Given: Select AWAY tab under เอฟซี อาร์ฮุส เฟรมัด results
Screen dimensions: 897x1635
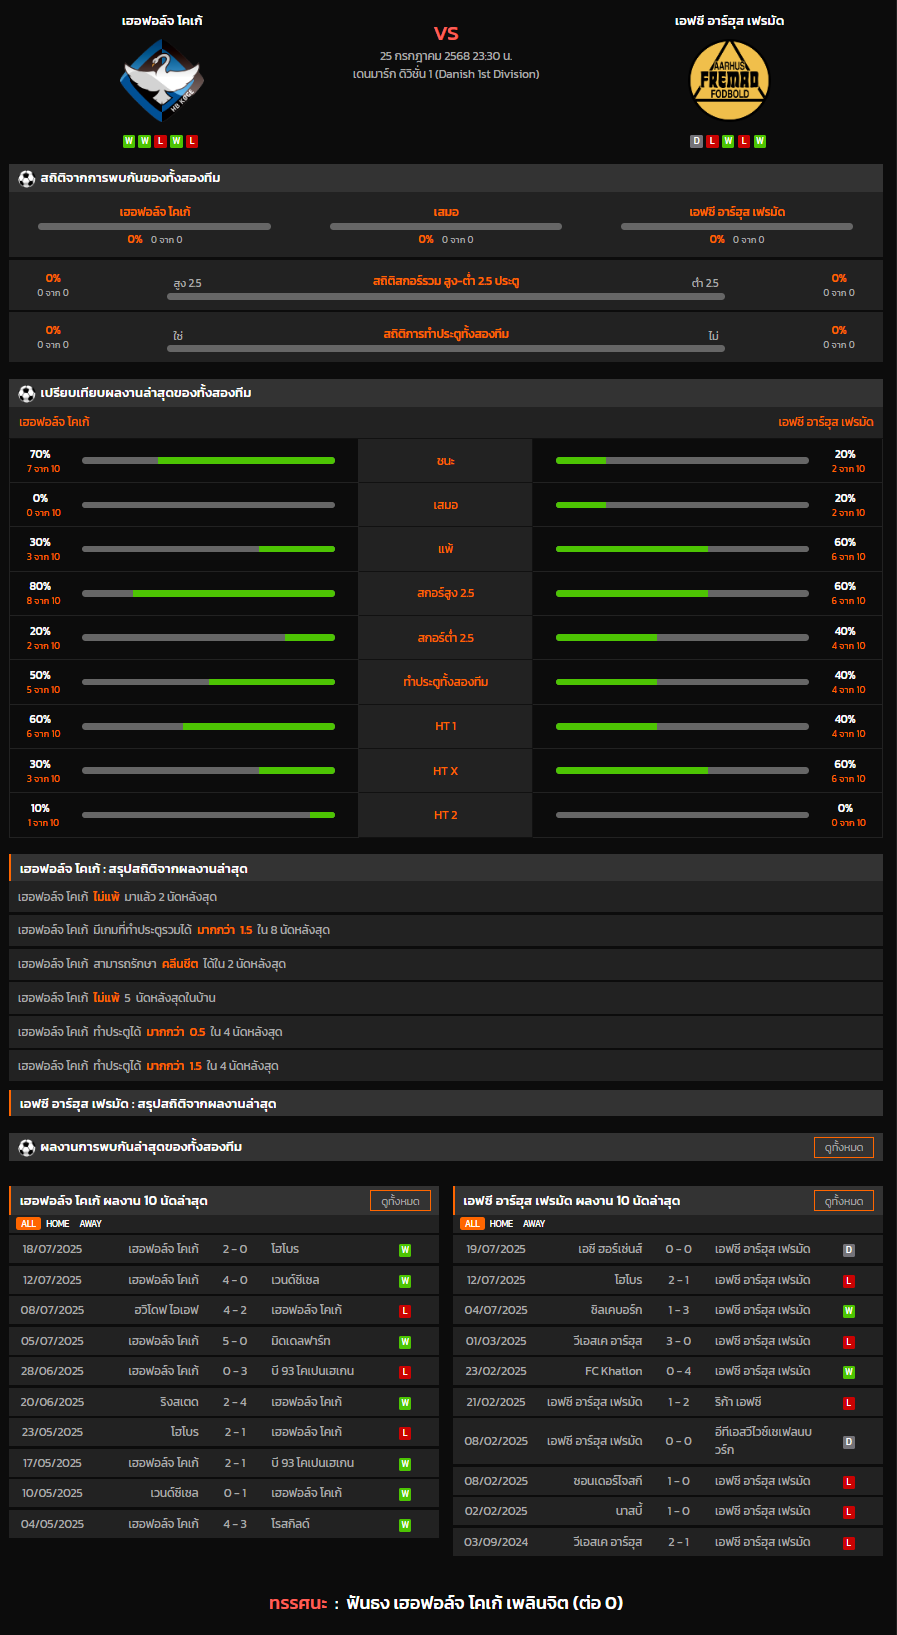Looking at the screenshot, I should (x=535, y=1224).
